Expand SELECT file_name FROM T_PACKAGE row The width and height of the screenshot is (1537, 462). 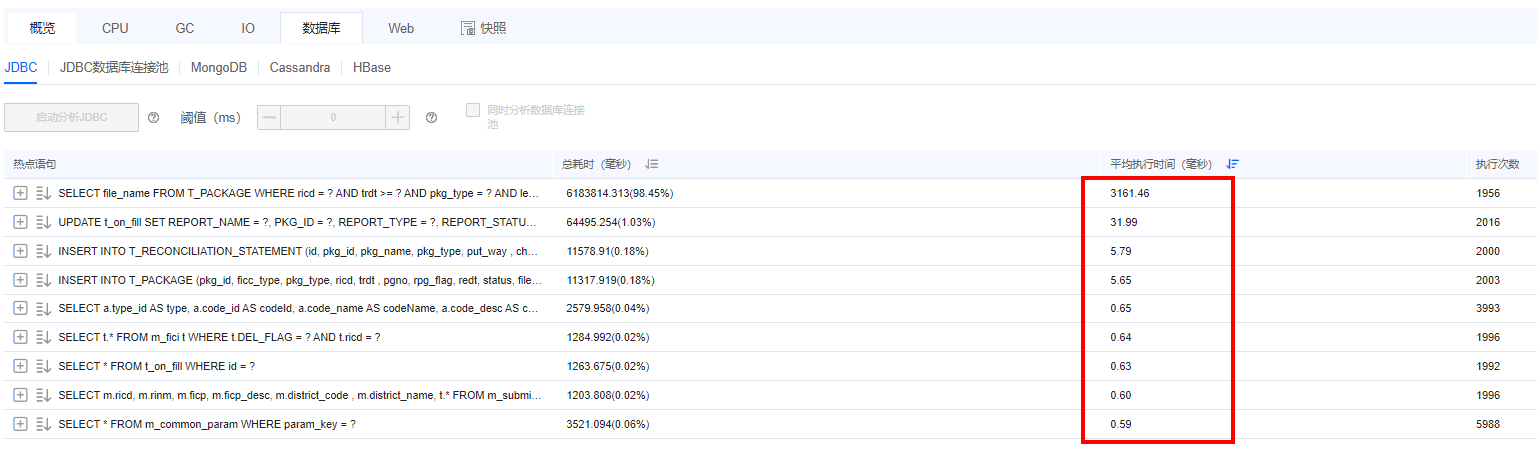[x=20, y=193]
